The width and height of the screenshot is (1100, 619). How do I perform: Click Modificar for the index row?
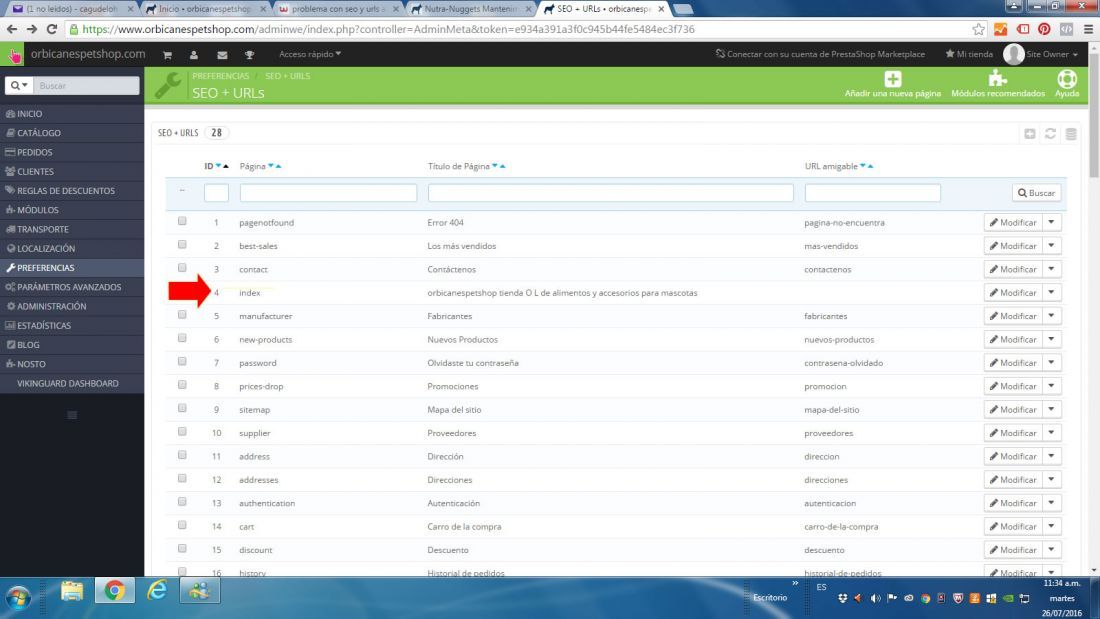(1013, 293)
